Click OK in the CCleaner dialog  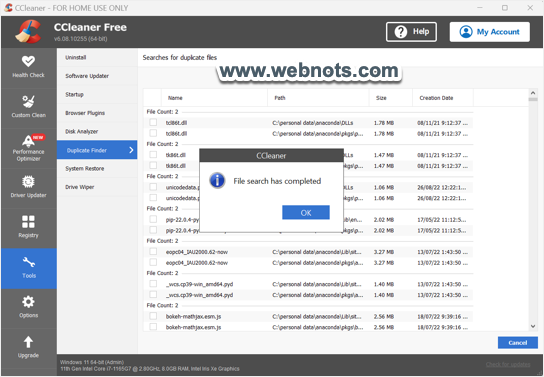tap(306, 213)
